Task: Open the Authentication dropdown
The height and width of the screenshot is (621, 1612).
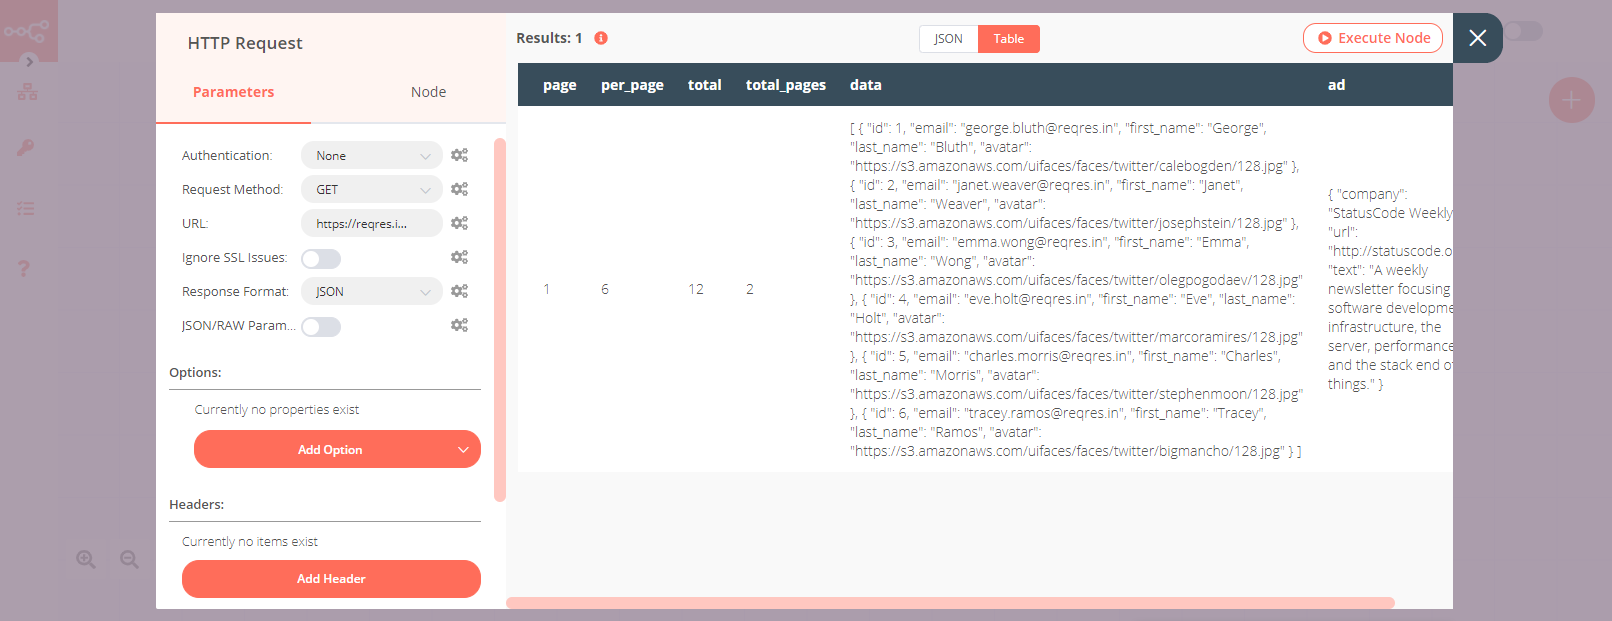Action: click(371, 155)
